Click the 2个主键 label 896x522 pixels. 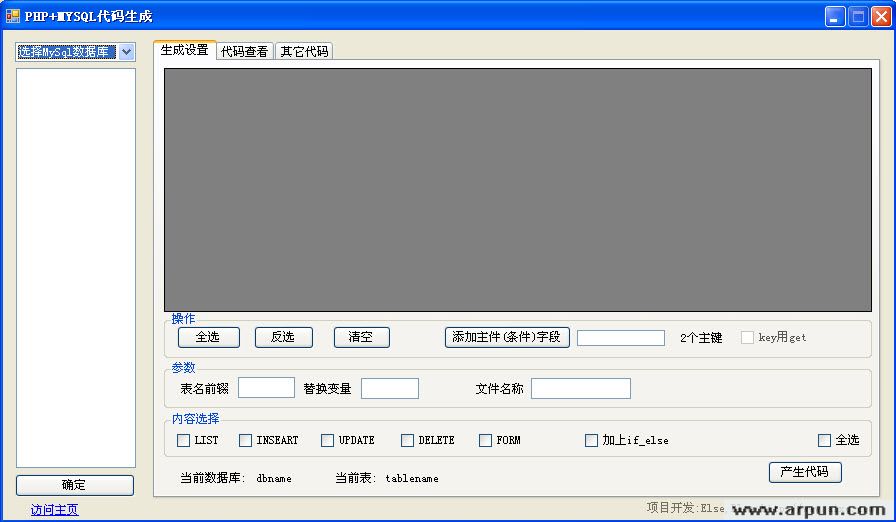point(701,338)
